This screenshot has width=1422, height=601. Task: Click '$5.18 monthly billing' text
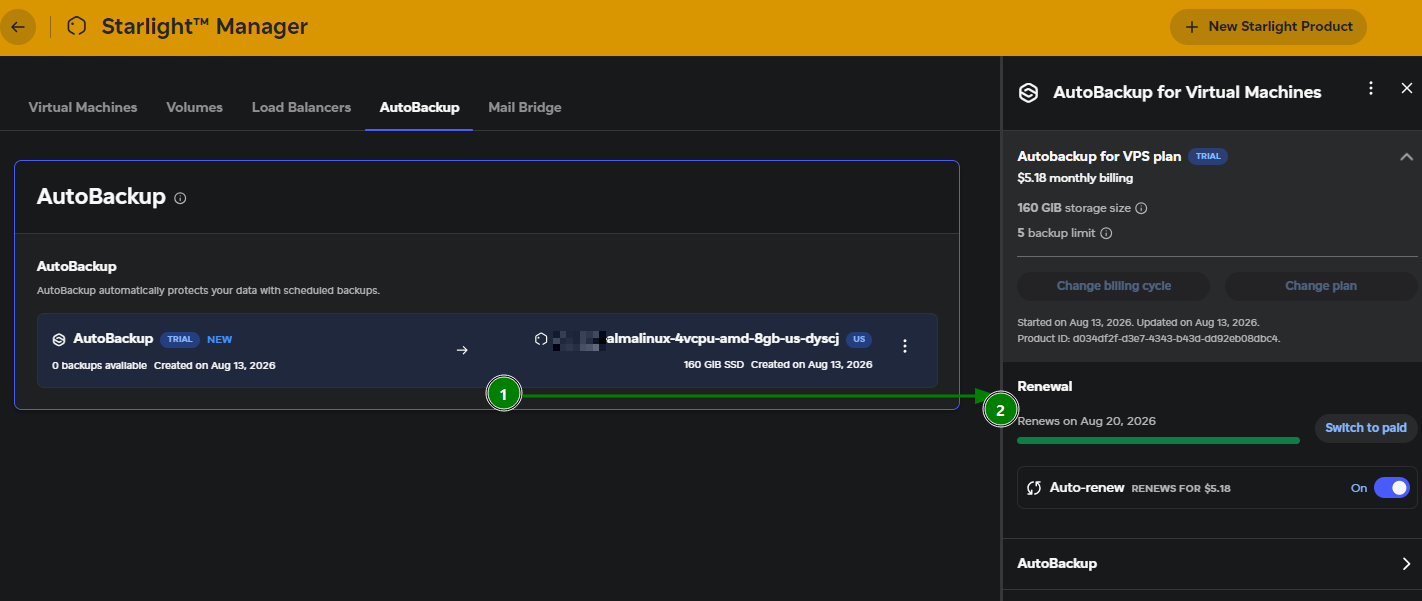pos(1075,178)
